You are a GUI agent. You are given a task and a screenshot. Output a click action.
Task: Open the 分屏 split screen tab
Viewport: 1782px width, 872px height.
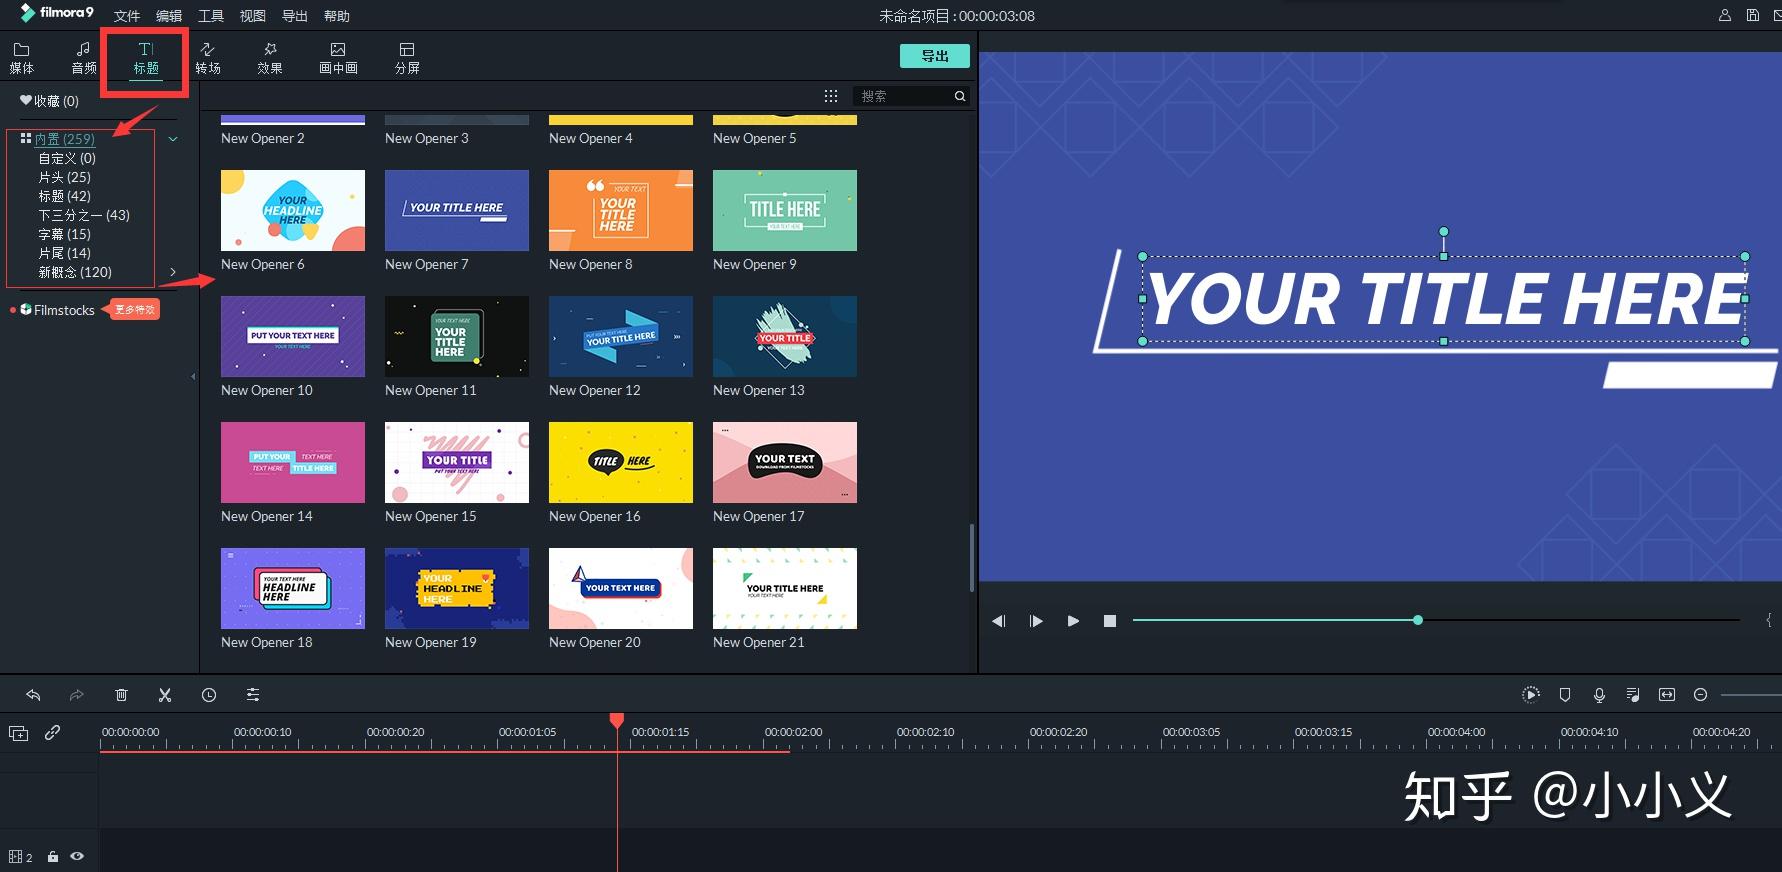[x=407, y=58]
